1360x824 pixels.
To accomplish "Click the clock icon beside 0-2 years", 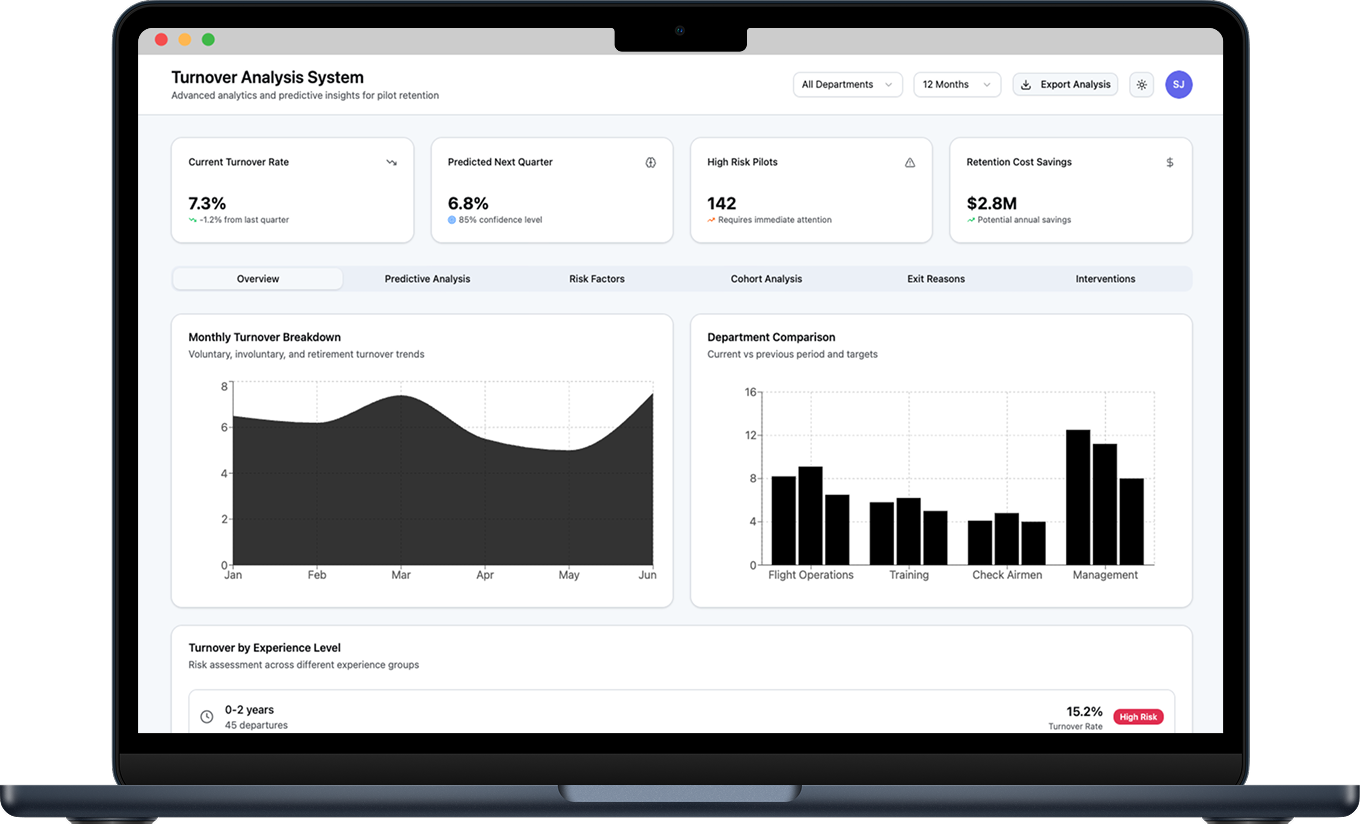I will point(206,716).
